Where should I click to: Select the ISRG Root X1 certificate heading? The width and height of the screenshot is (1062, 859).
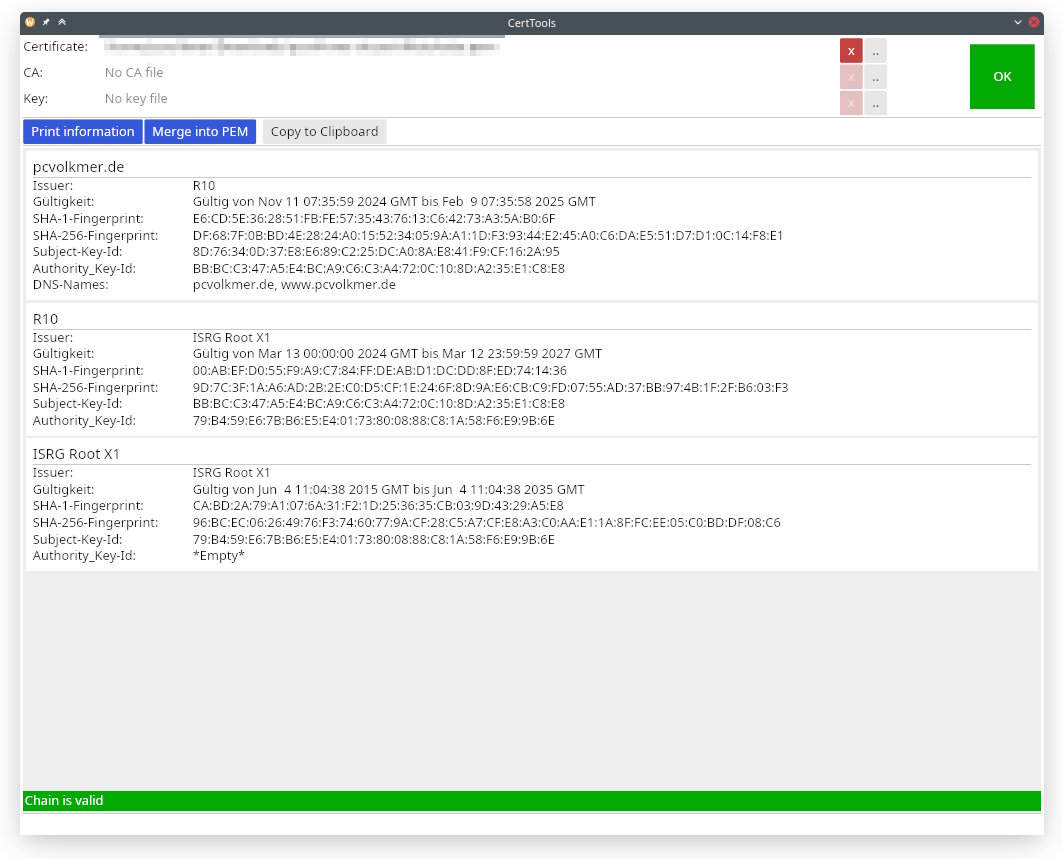click(76, 454)
